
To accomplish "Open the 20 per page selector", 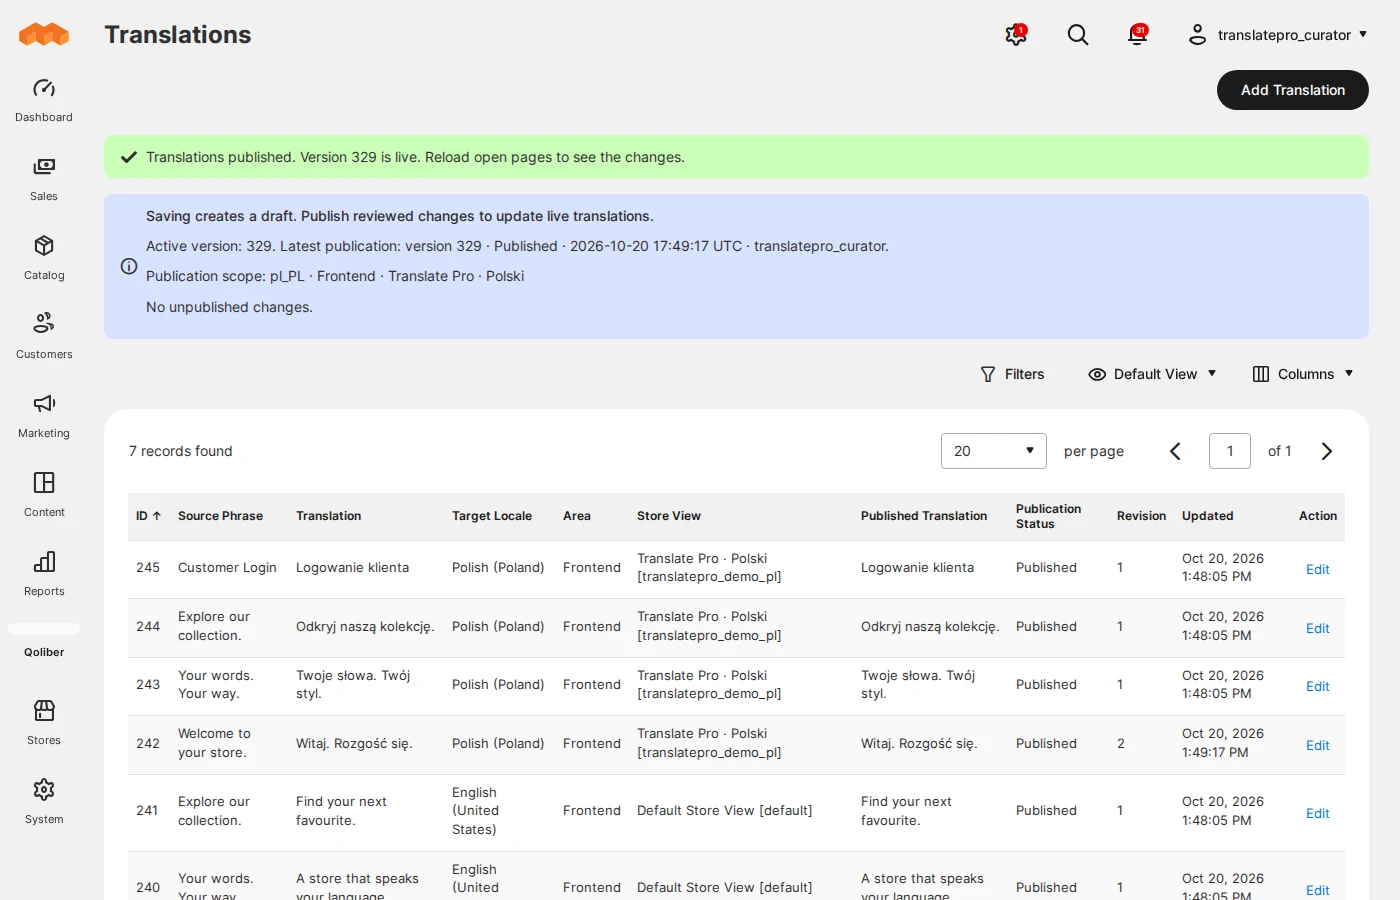I will tap(994, 451).
